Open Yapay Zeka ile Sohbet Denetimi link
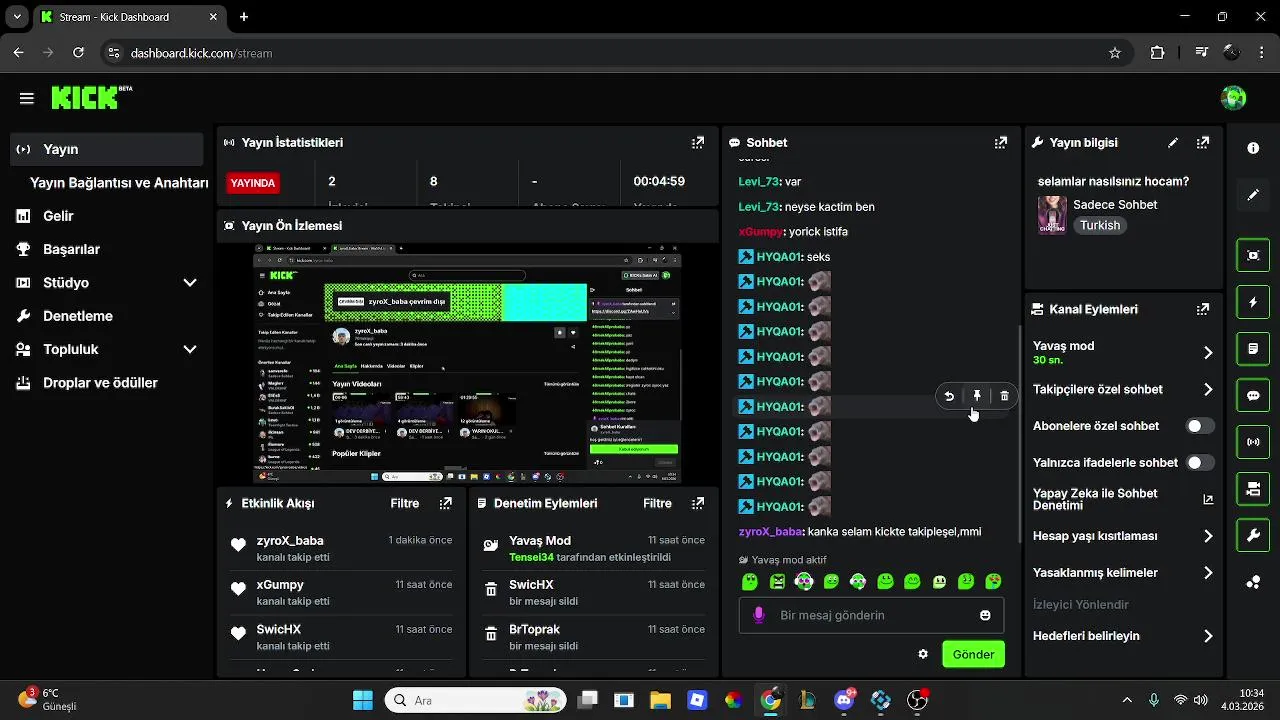This screenshot has height=720, width=1280. (1123, 499)
